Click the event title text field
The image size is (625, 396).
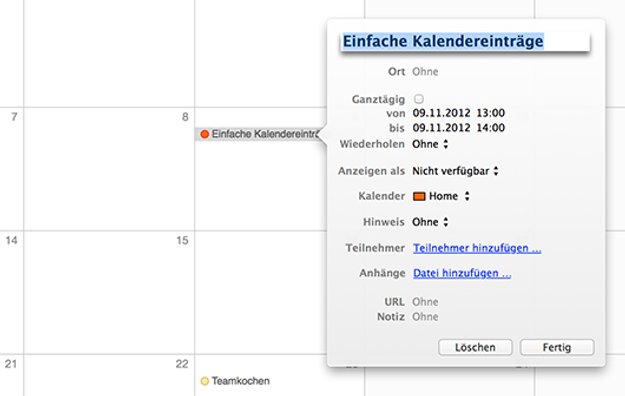465,41
